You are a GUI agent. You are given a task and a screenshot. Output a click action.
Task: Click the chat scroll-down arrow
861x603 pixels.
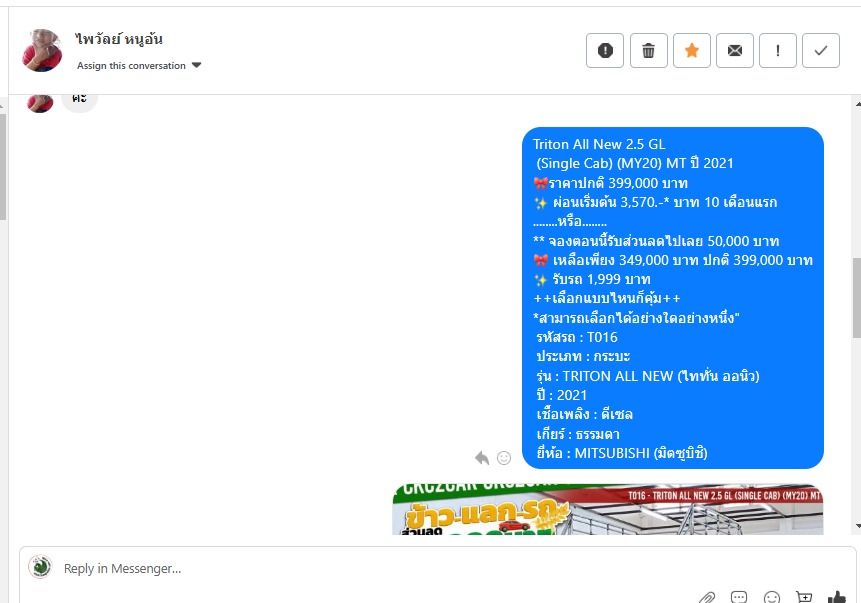point(857,526)
